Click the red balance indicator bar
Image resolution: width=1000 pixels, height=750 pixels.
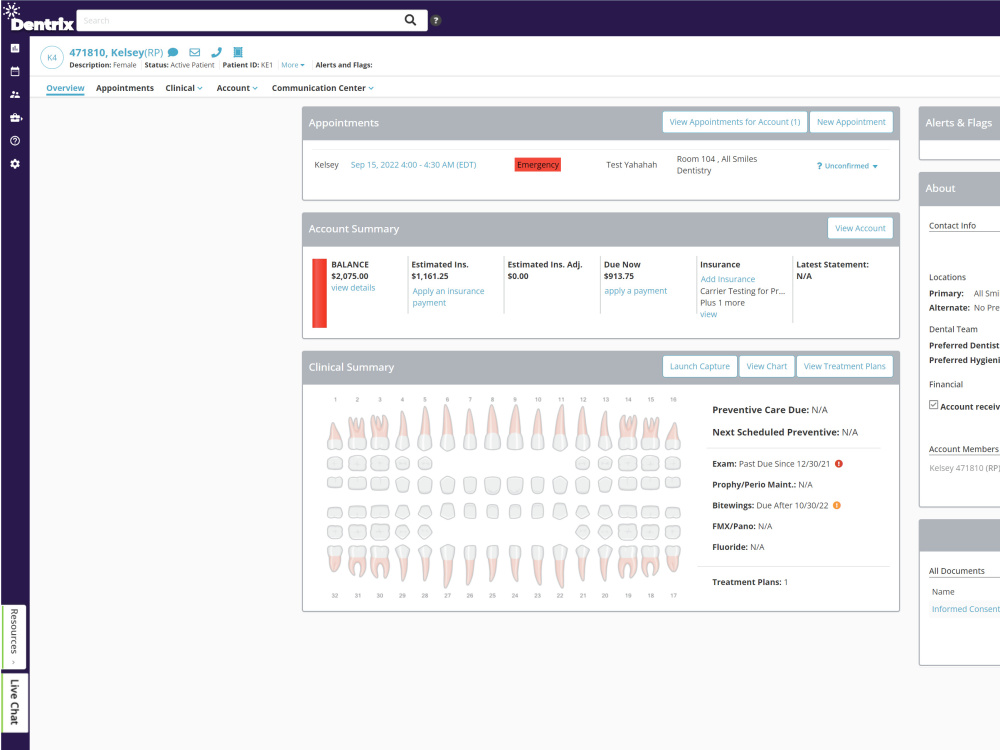pyautogui.click(x=320, y=293)
